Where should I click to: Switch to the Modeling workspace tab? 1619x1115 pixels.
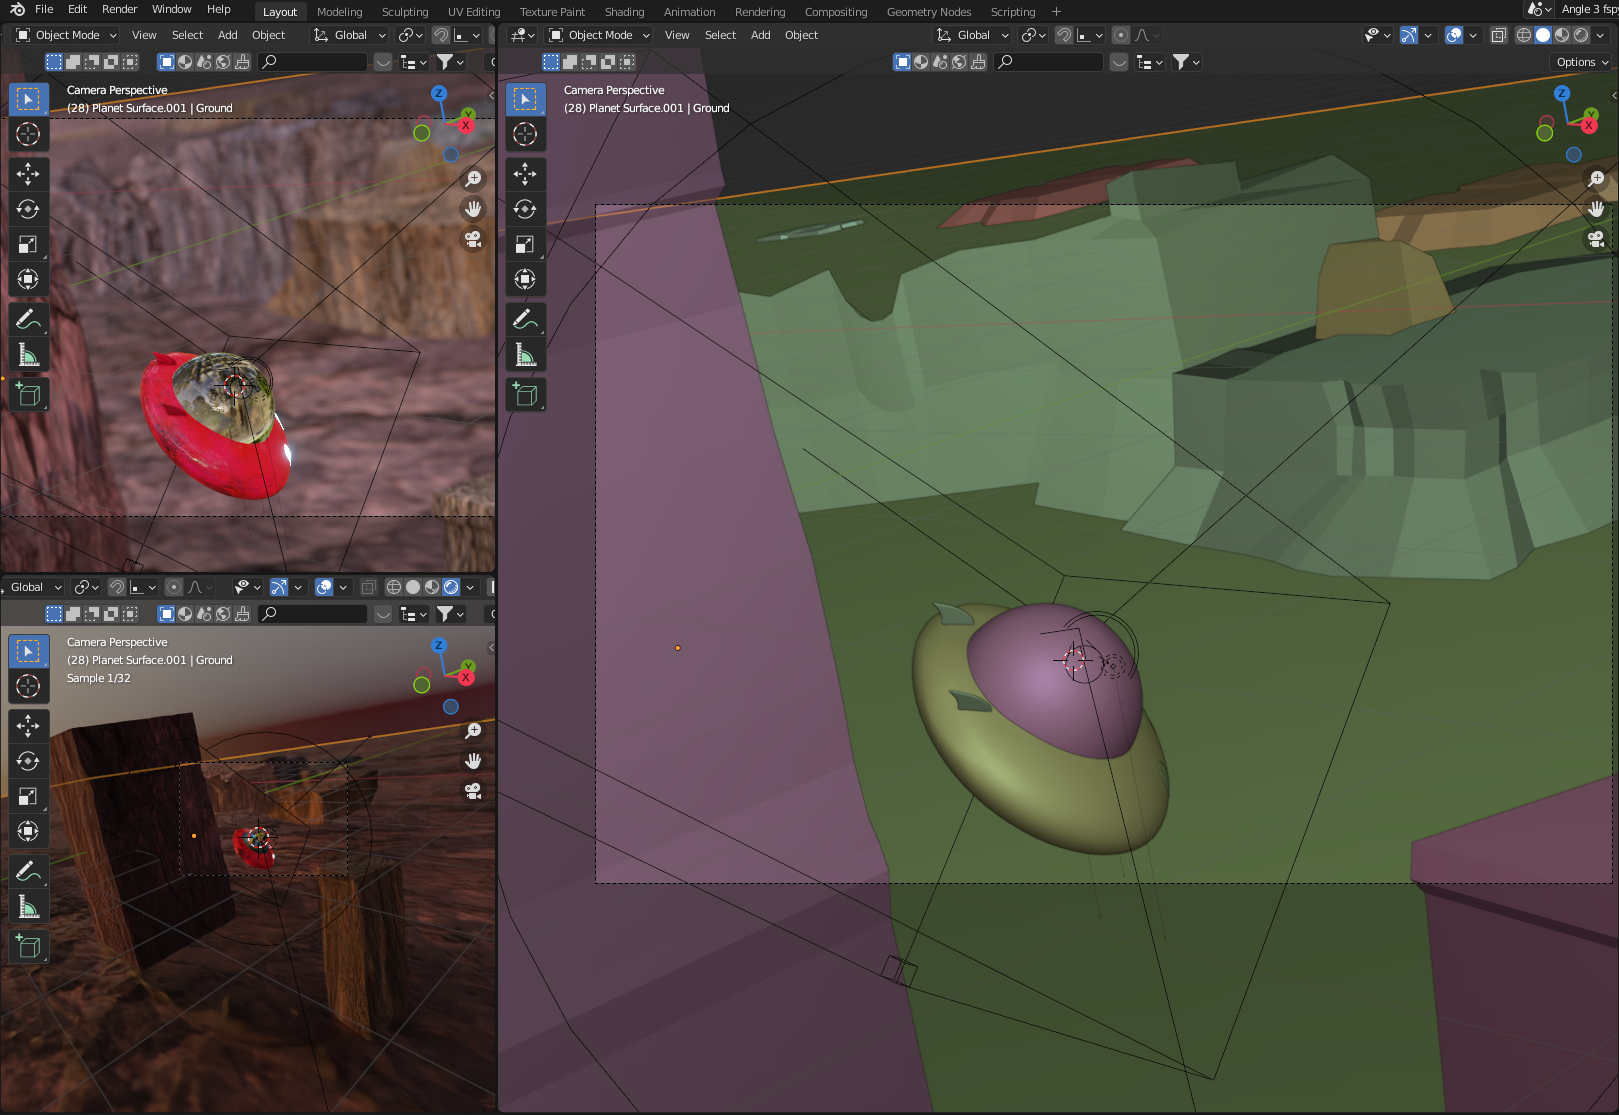[340, 12]
